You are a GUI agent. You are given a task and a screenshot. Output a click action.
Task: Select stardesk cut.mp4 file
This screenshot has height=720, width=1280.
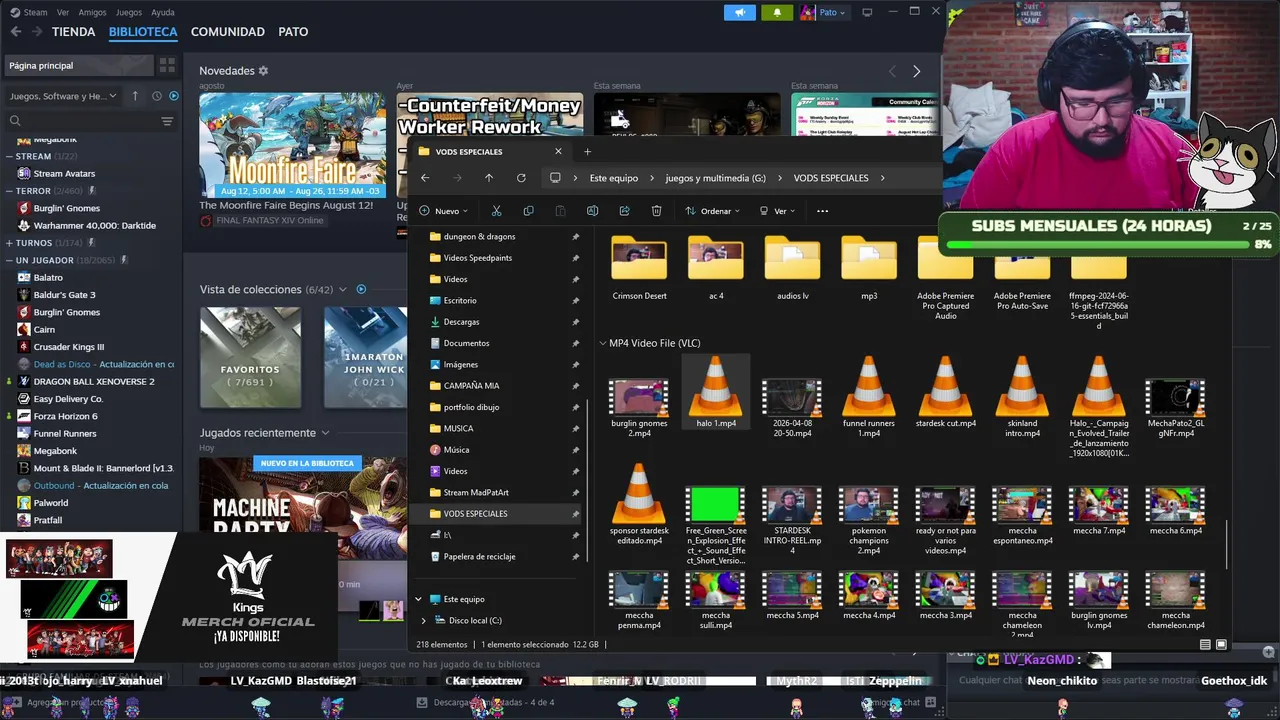[x=945, y=392]
